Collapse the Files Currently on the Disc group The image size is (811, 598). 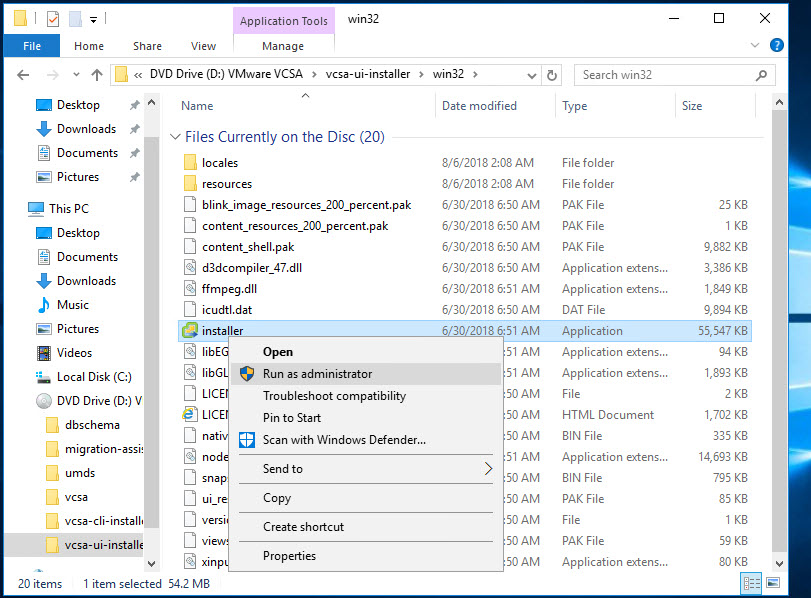[x=177, y=137]
